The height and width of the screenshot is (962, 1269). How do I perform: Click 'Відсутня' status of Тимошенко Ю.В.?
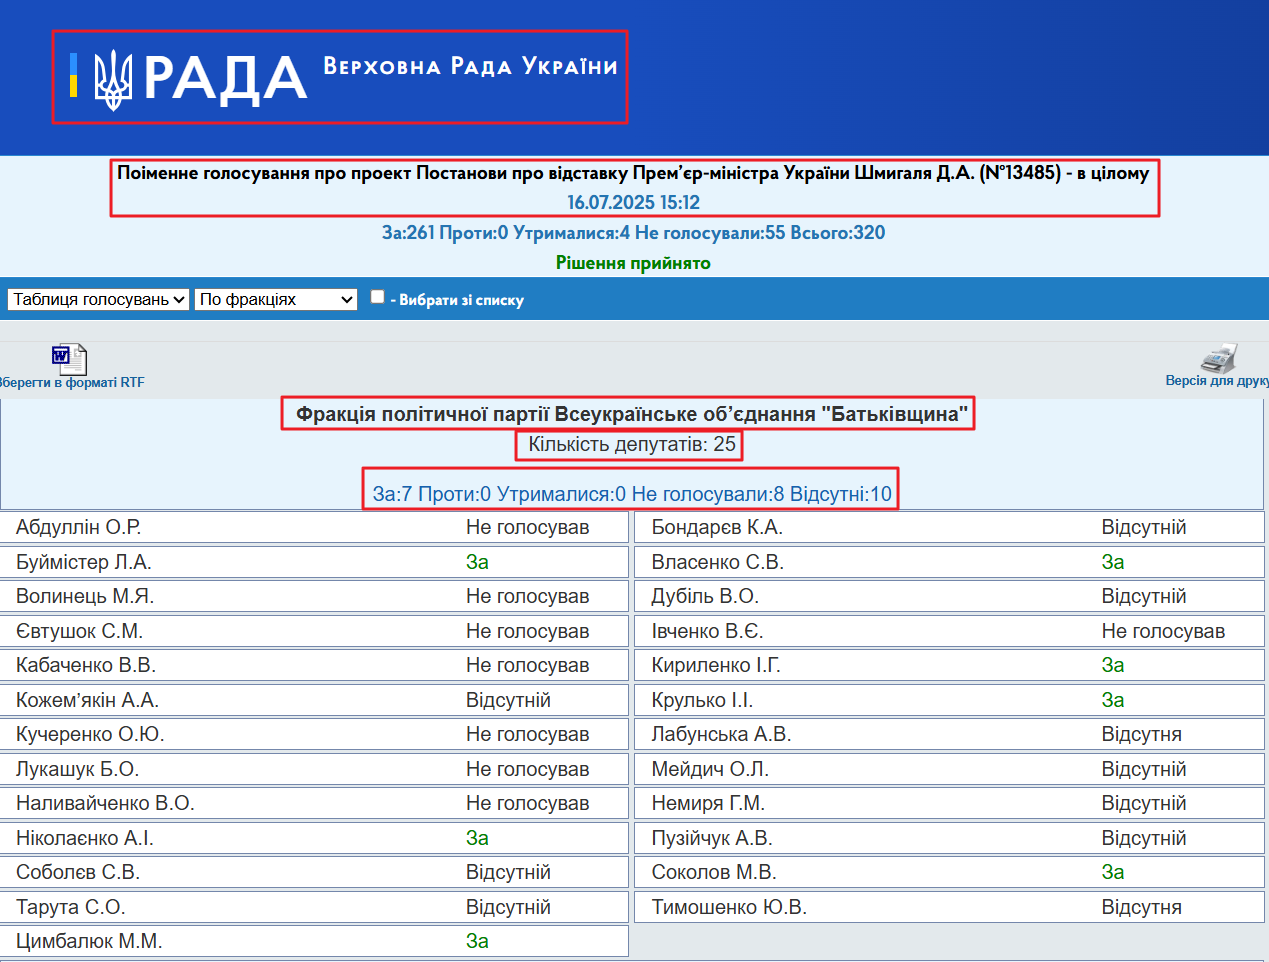(x=1141, y=907)
